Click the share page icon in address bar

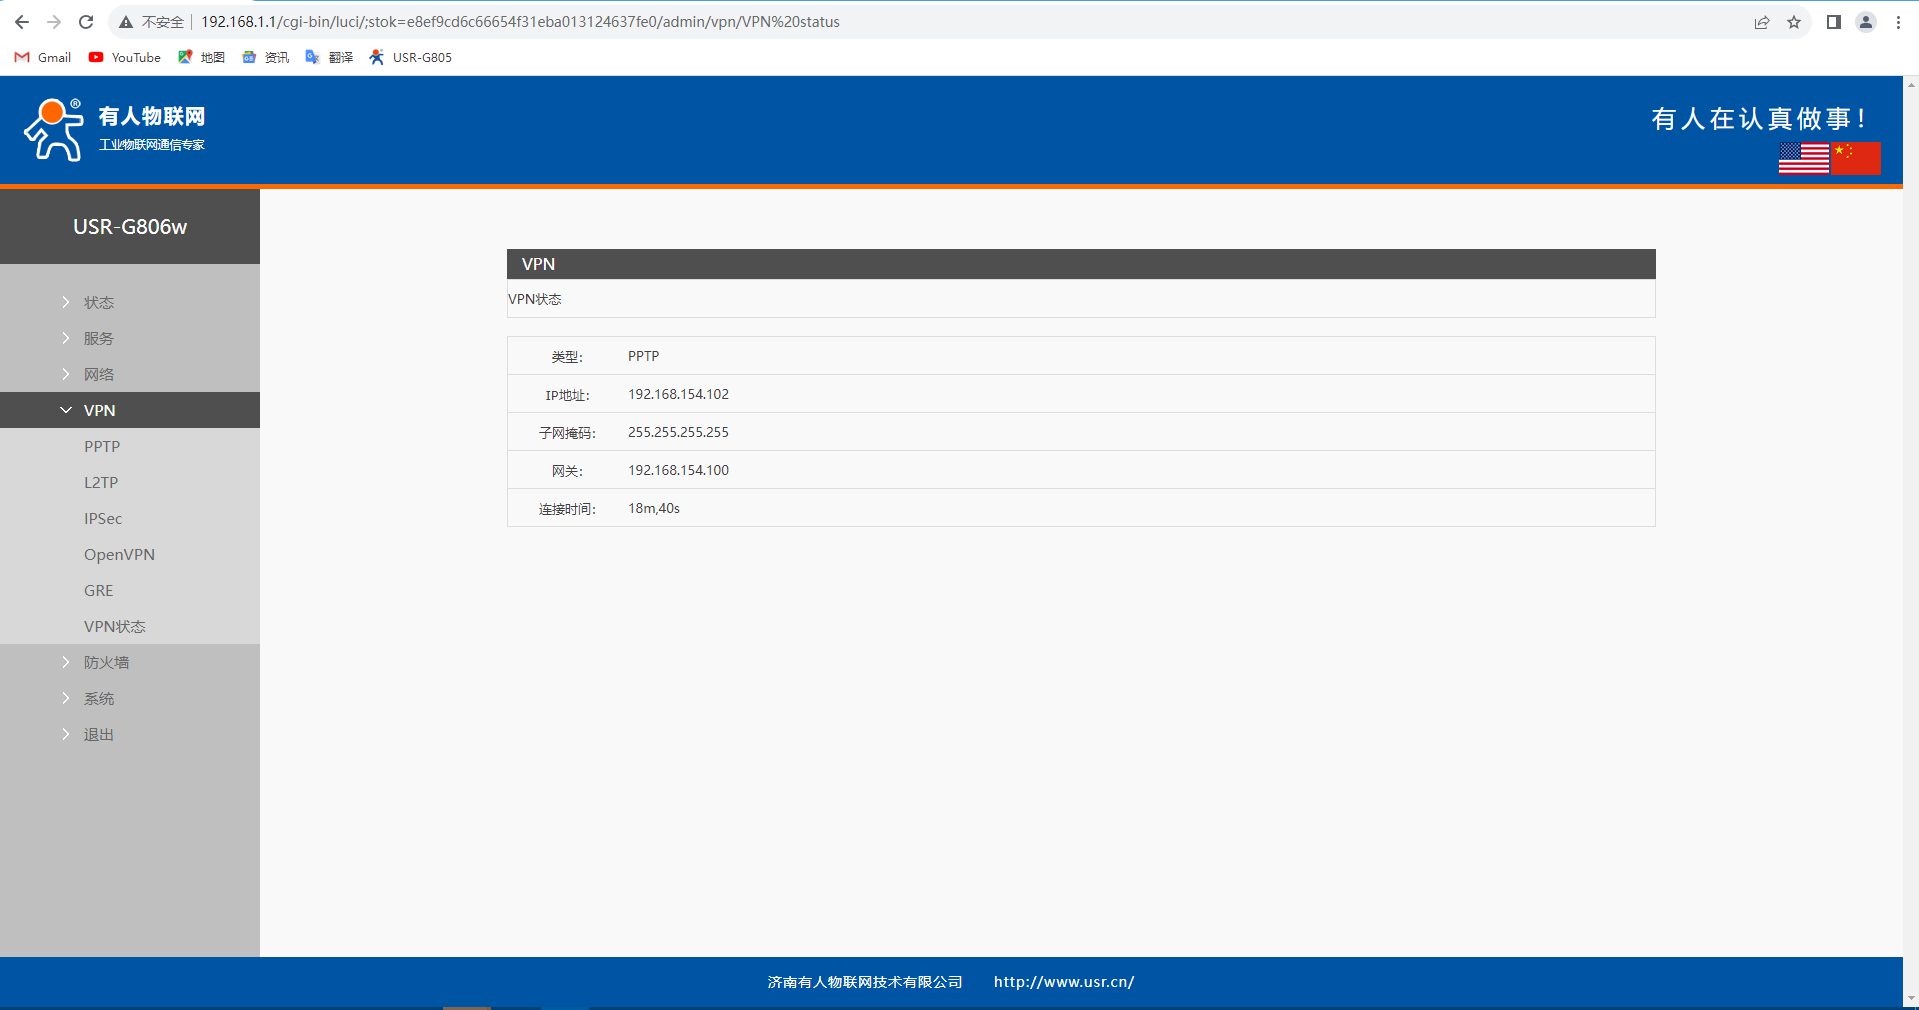[x=1762, y=22]
